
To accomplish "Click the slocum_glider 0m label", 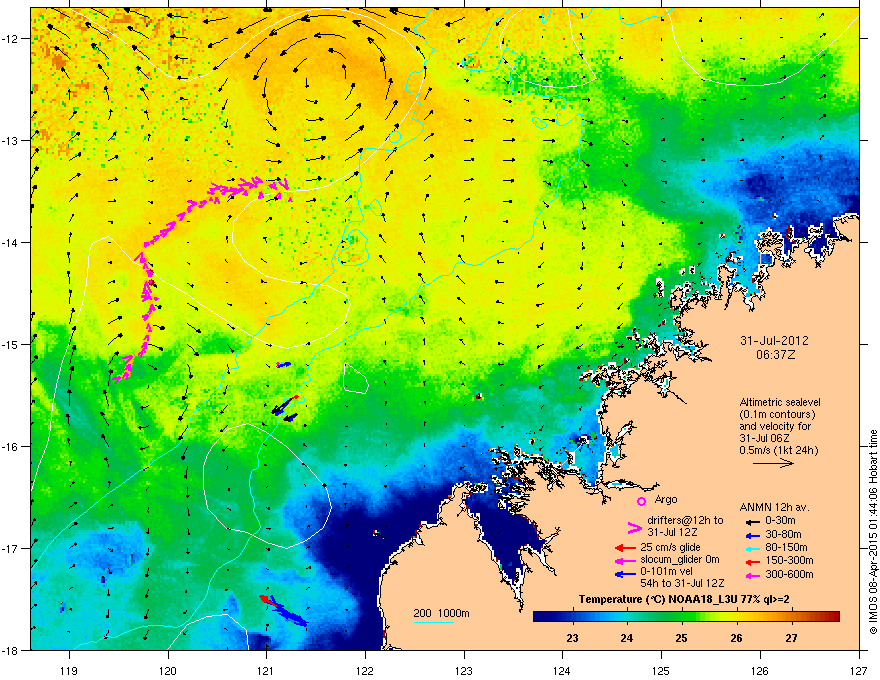I will (680, 560).
